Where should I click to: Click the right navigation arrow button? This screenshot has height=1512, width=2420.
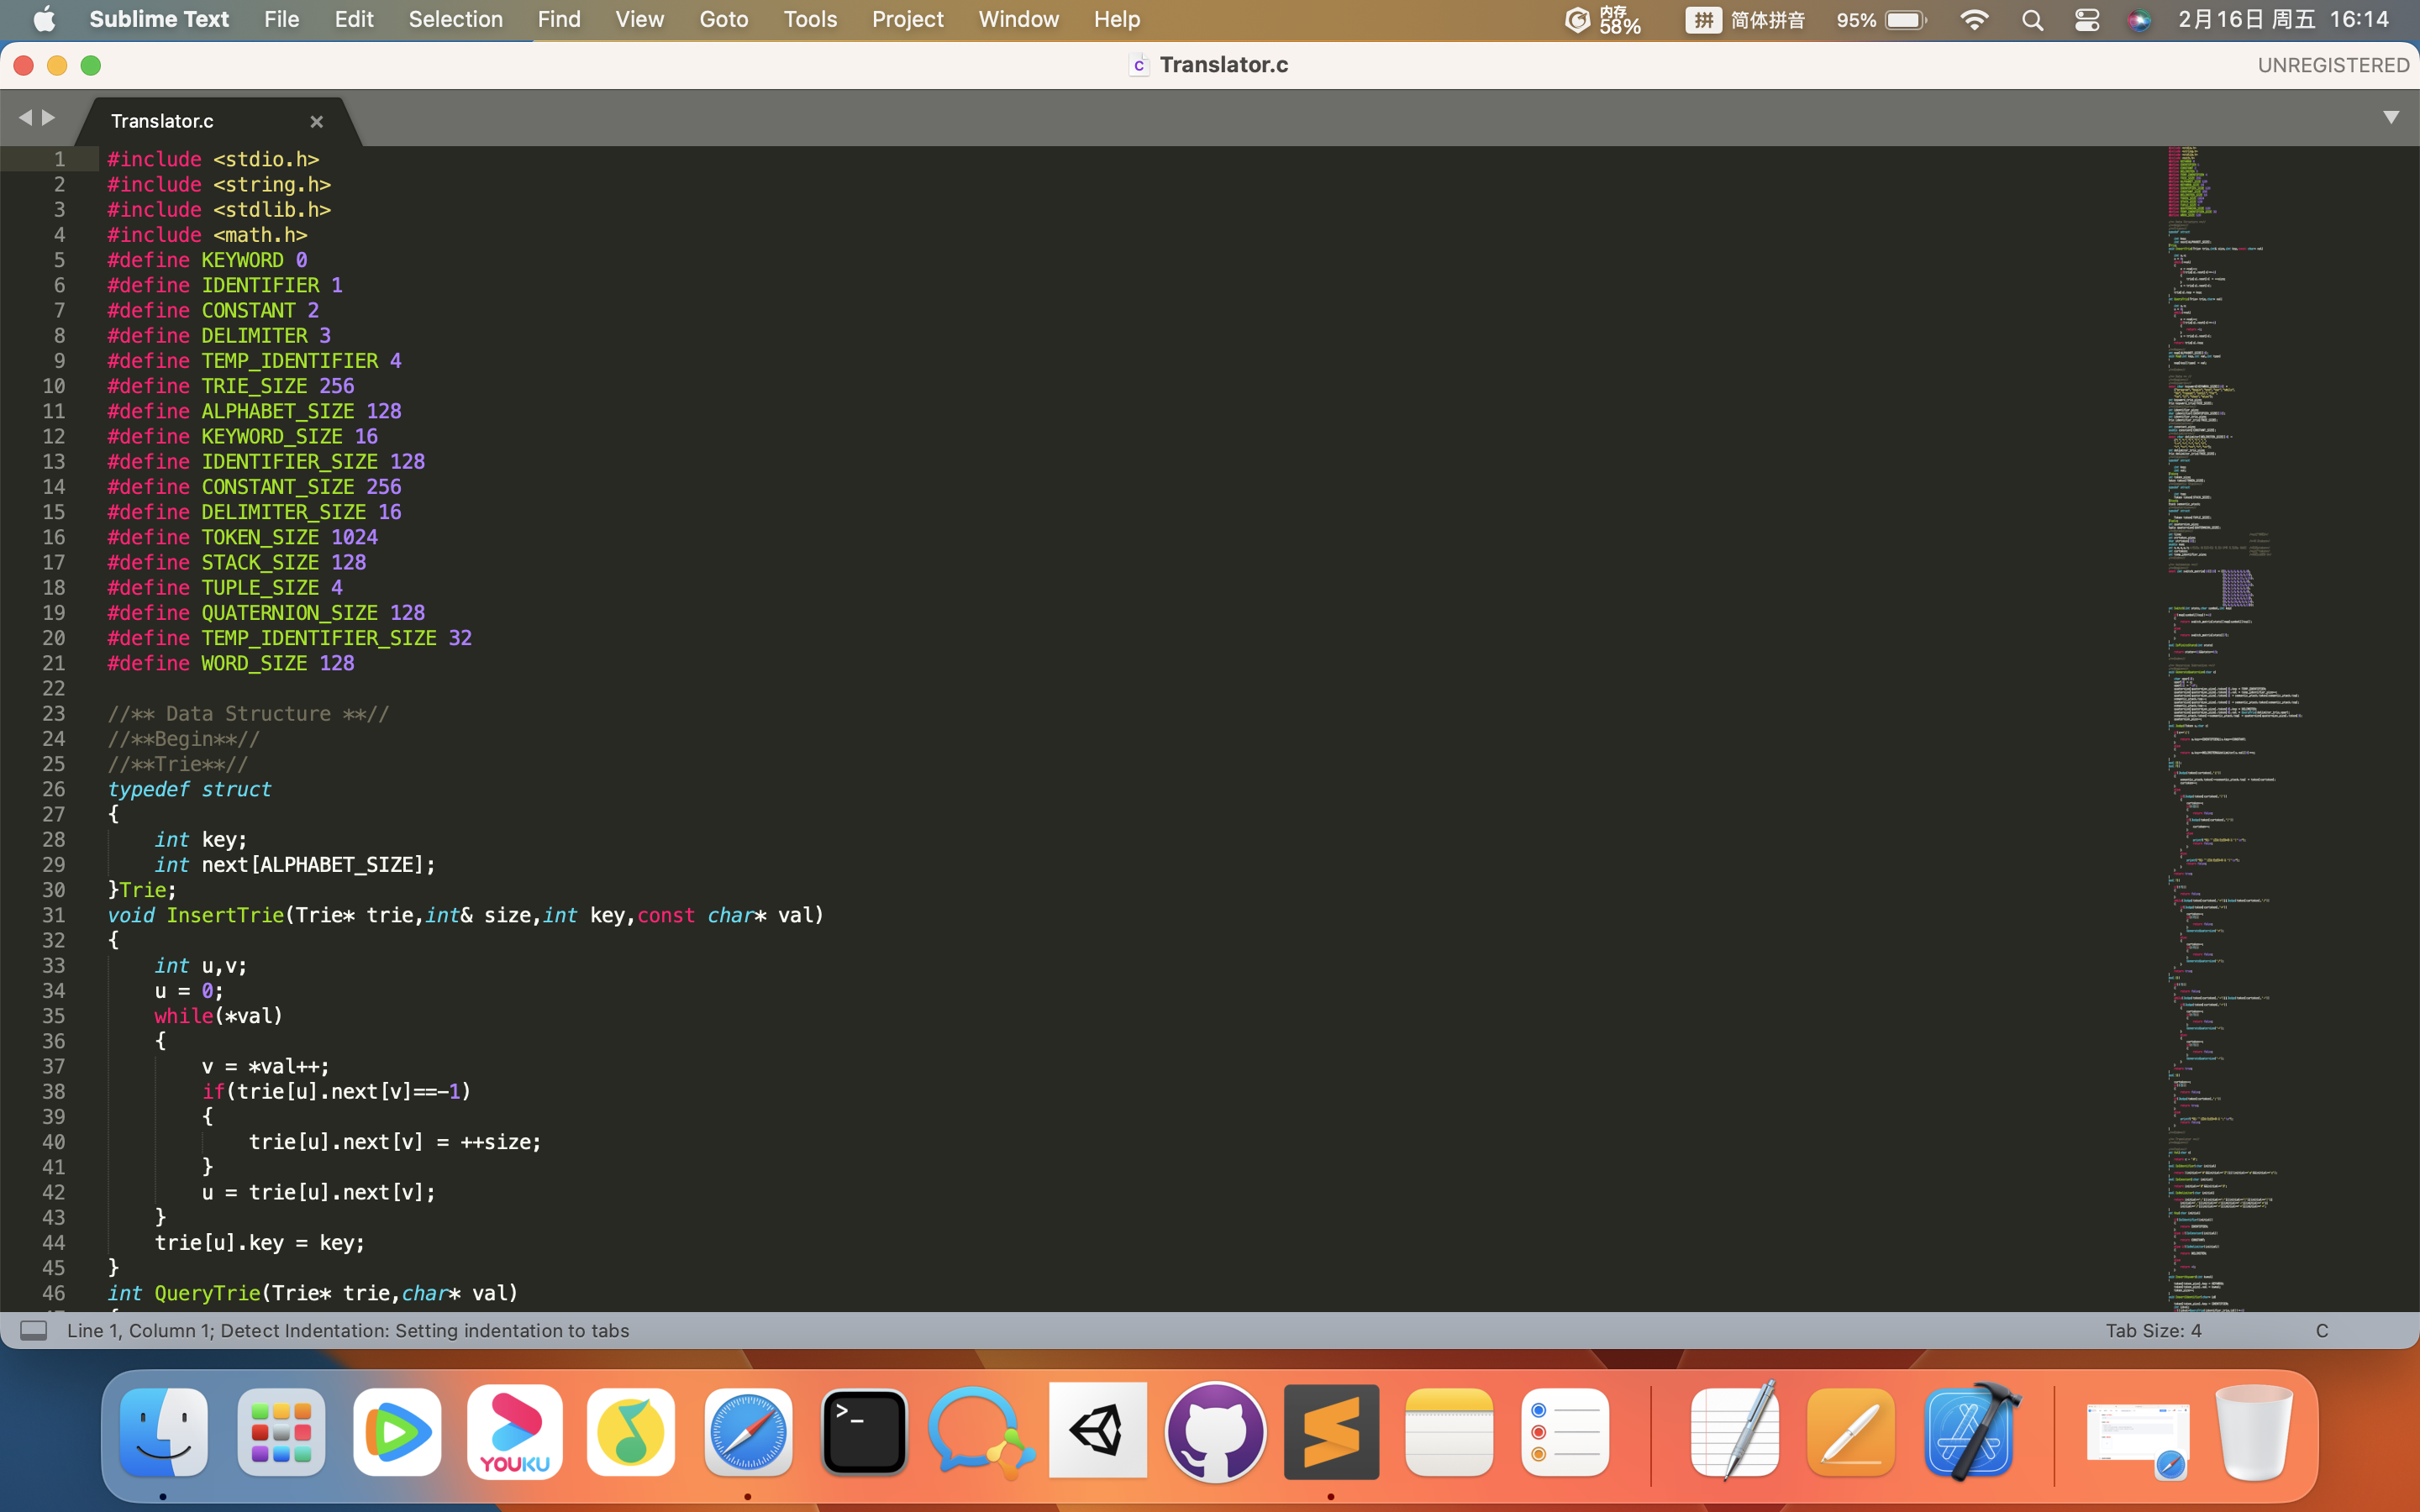[x=47, y=120]
